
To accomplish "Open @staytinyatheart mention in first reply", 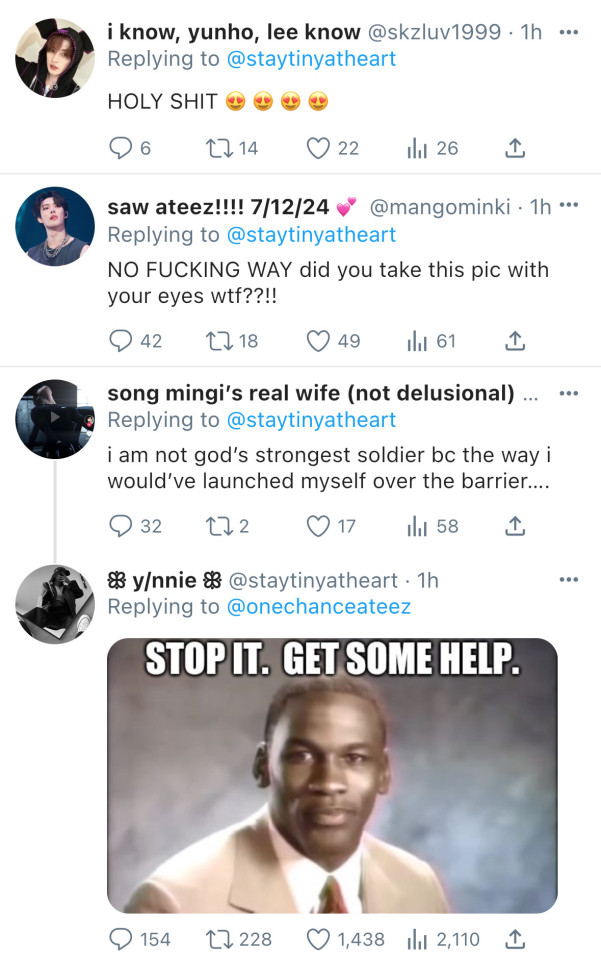I will tap(311, 58).
